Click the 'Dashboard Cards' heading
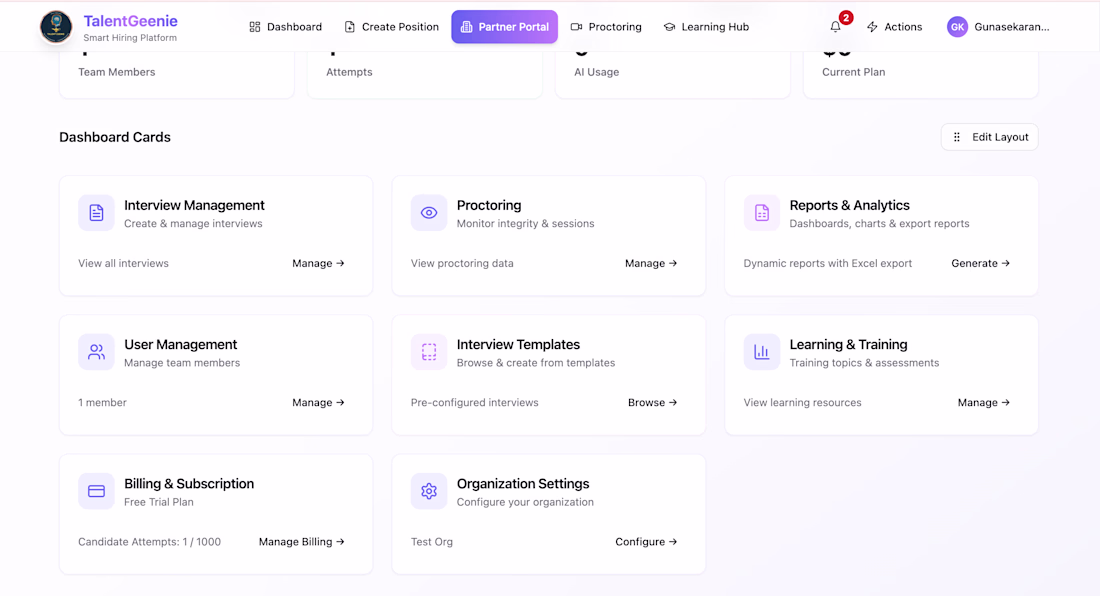The width and height of the screenshot is (1100, 596). (x=115, y=137)
